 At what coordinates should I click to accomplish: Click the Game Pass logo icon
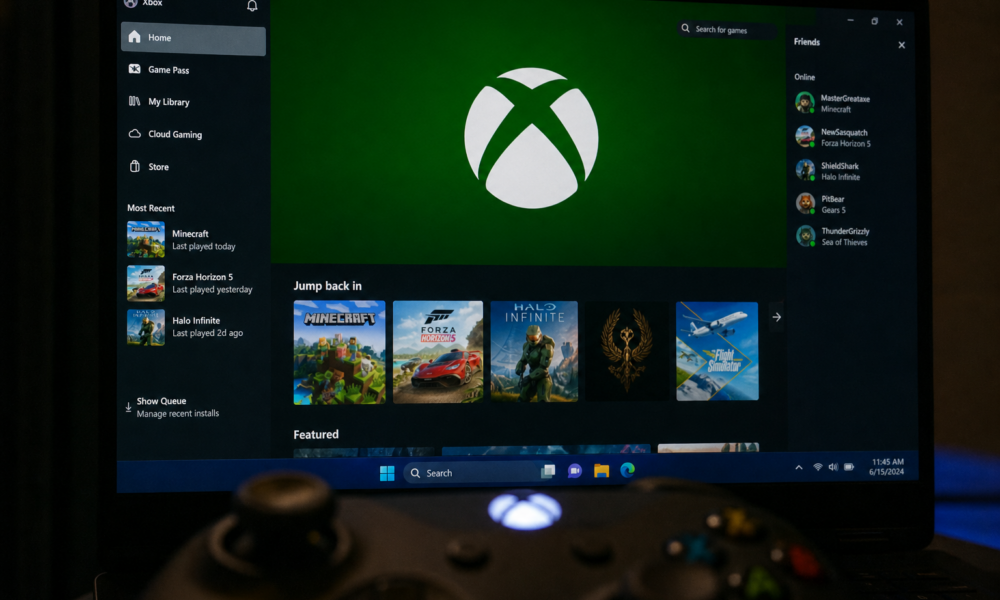(x=135, y=68)
